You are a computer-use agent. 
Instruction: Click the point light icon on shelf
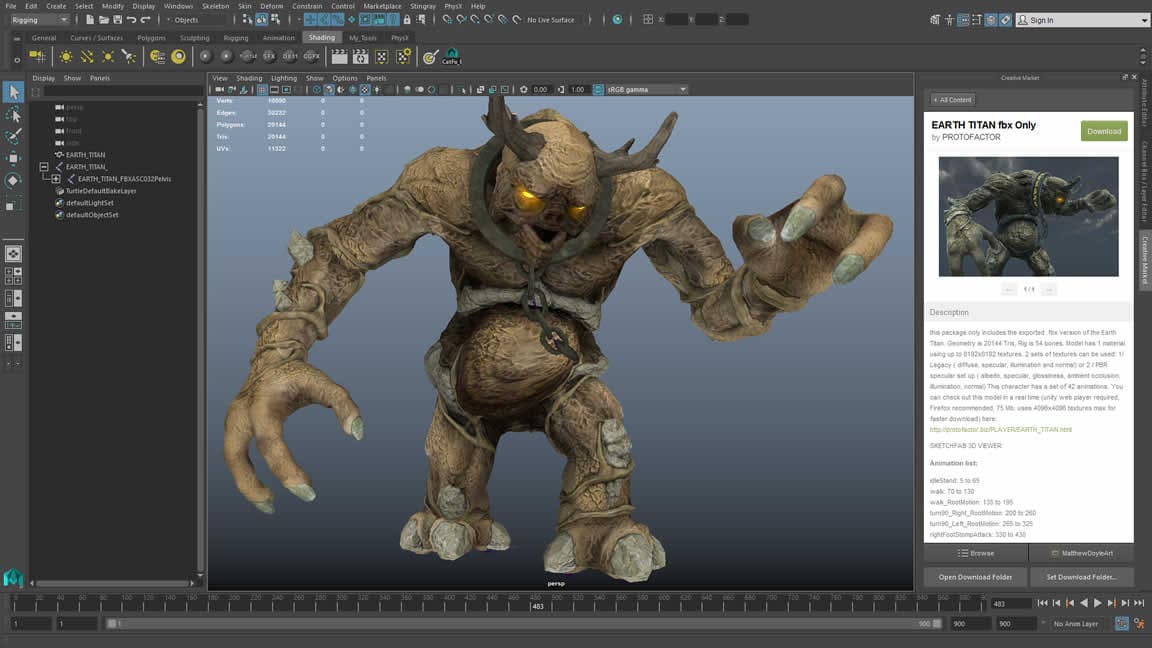tap(108, 57)
